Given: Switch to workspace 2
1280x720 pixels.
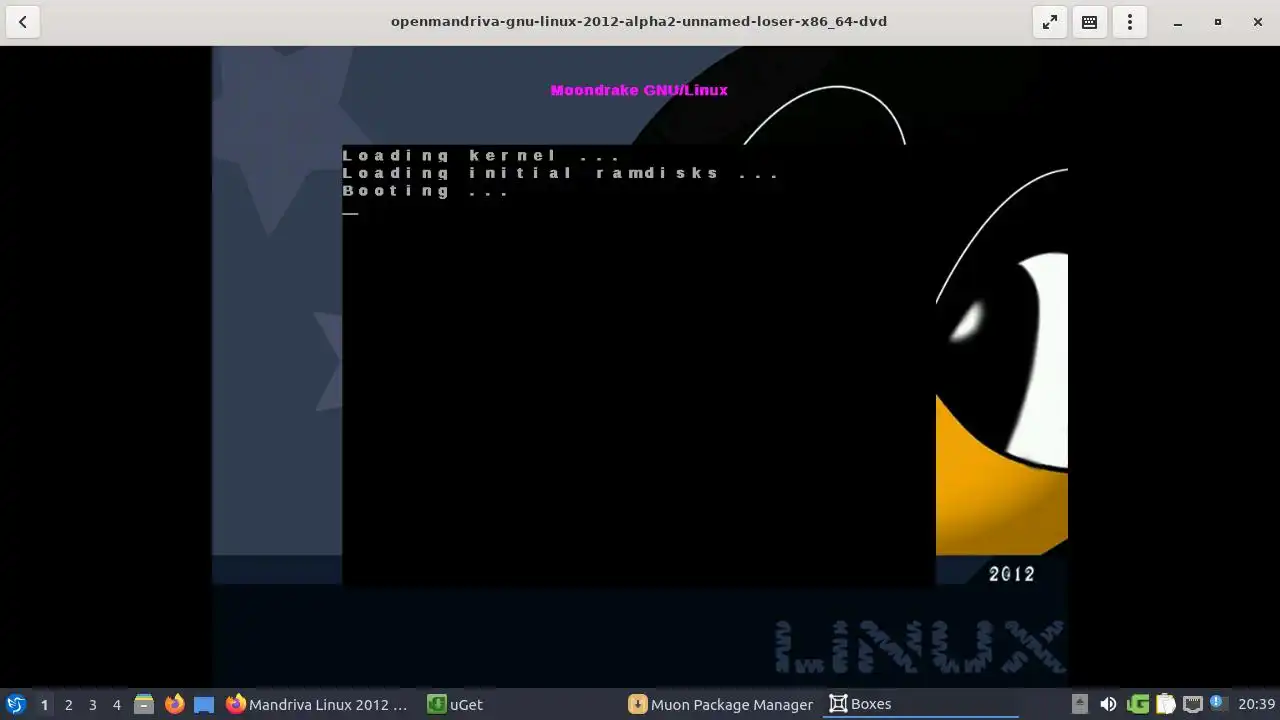Looking at the screenshot, I should click(68, 704).
